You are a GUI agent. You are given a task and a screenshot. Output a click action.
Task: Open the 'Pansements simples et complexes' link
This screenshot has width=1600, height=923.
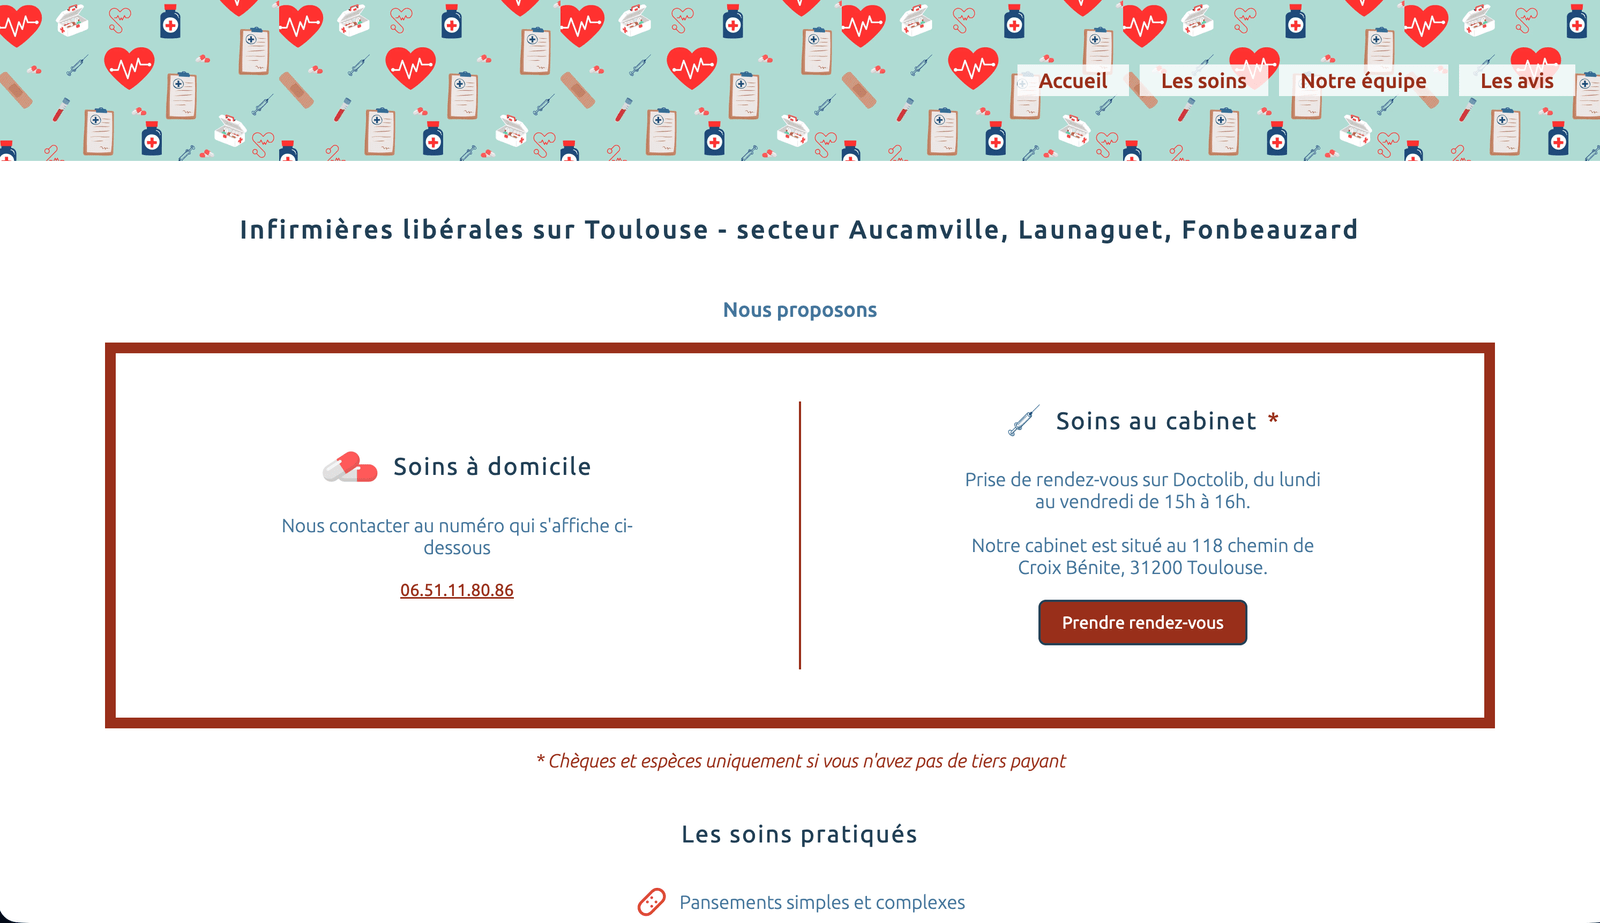pyautogui.click(x=822, y=901)
